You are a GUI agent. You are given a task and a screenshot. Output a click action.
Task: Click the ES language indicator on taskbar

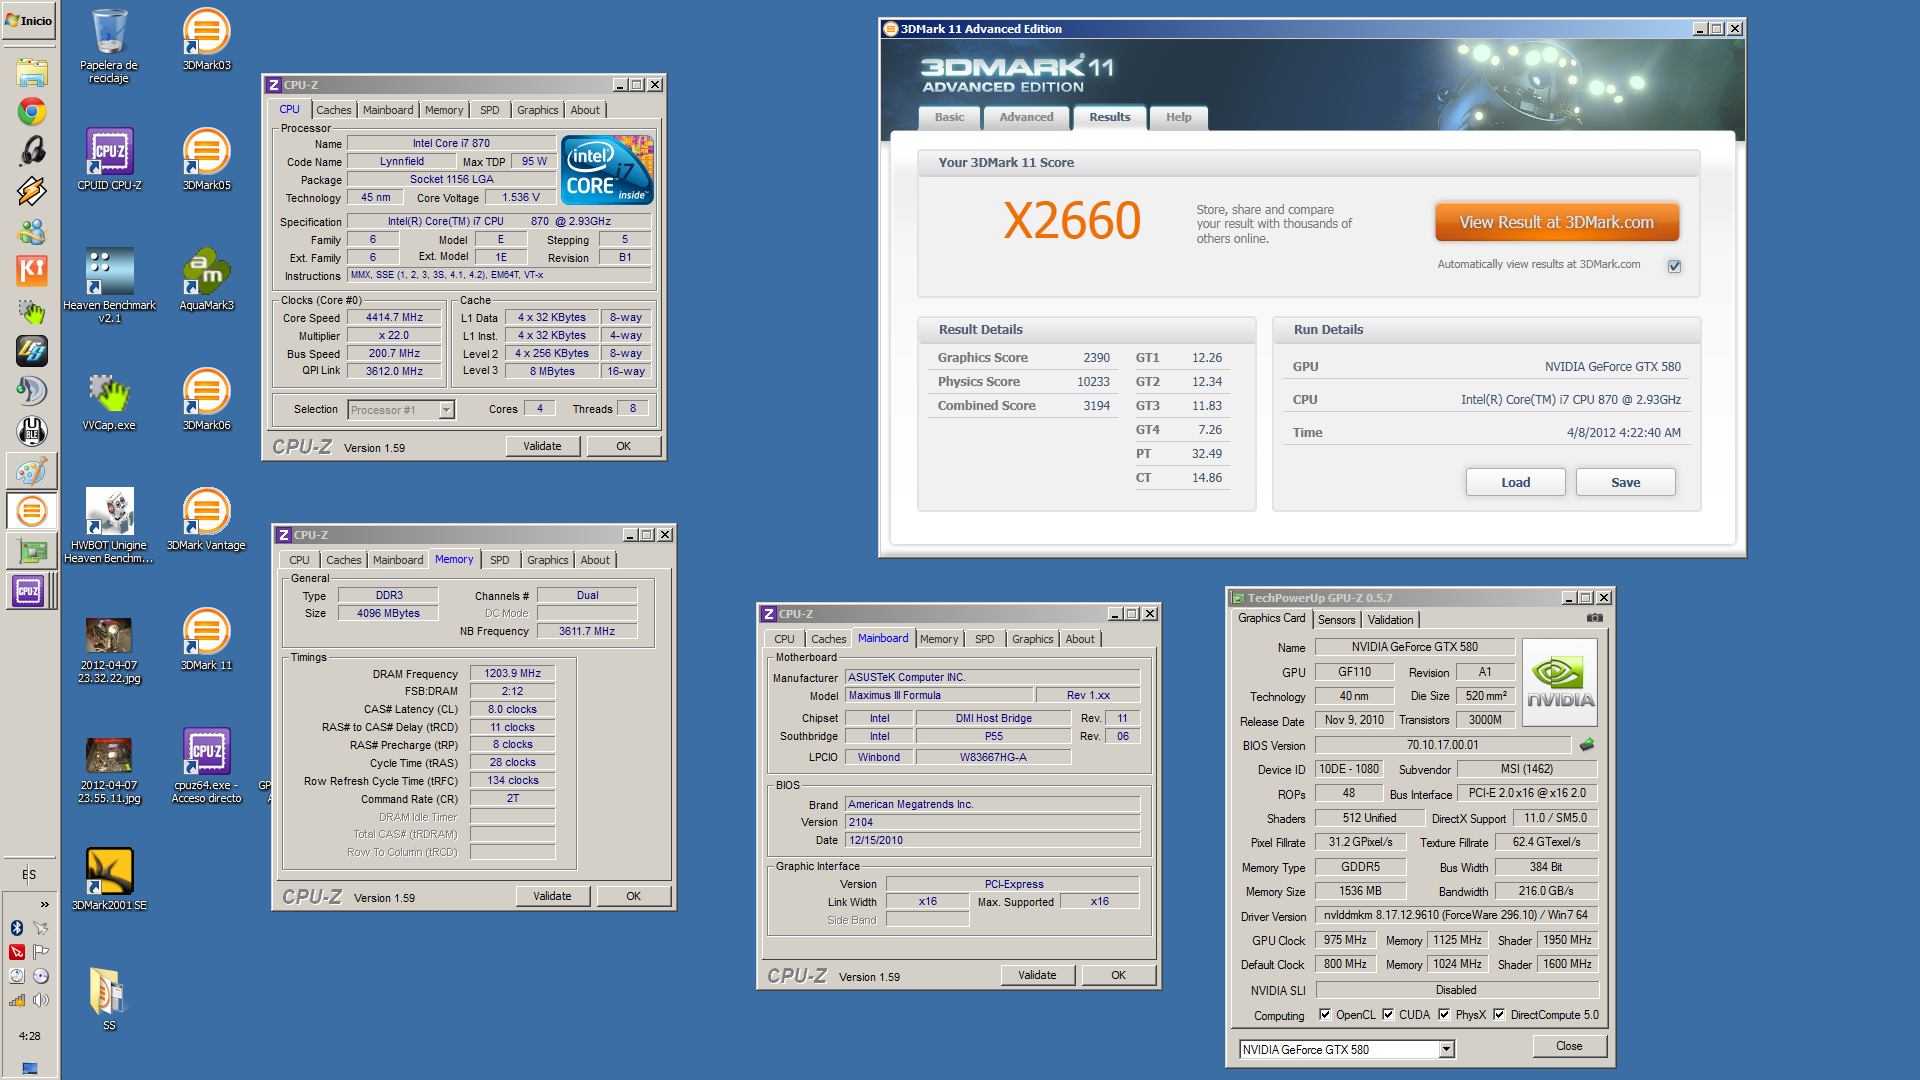[x=29, y=874]
